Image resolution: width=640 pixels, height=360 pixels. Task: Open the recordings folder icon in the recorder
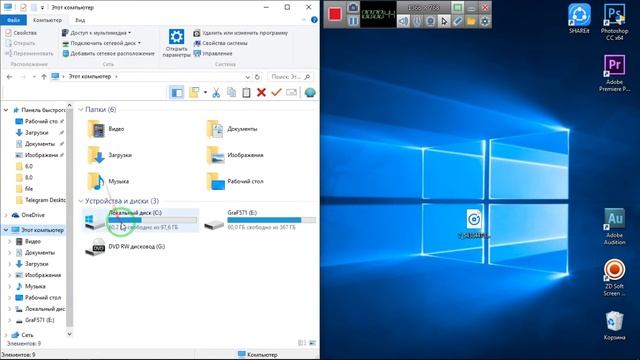pyautogui.click(x=471, y=21)
